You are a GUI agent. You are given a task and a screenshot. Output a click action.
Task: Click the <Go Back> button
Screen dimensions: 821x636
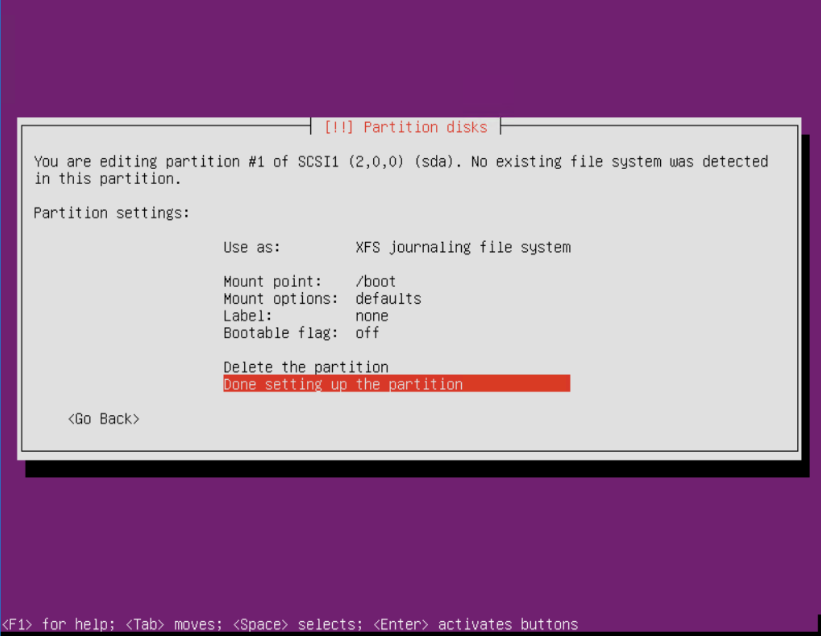104,419
